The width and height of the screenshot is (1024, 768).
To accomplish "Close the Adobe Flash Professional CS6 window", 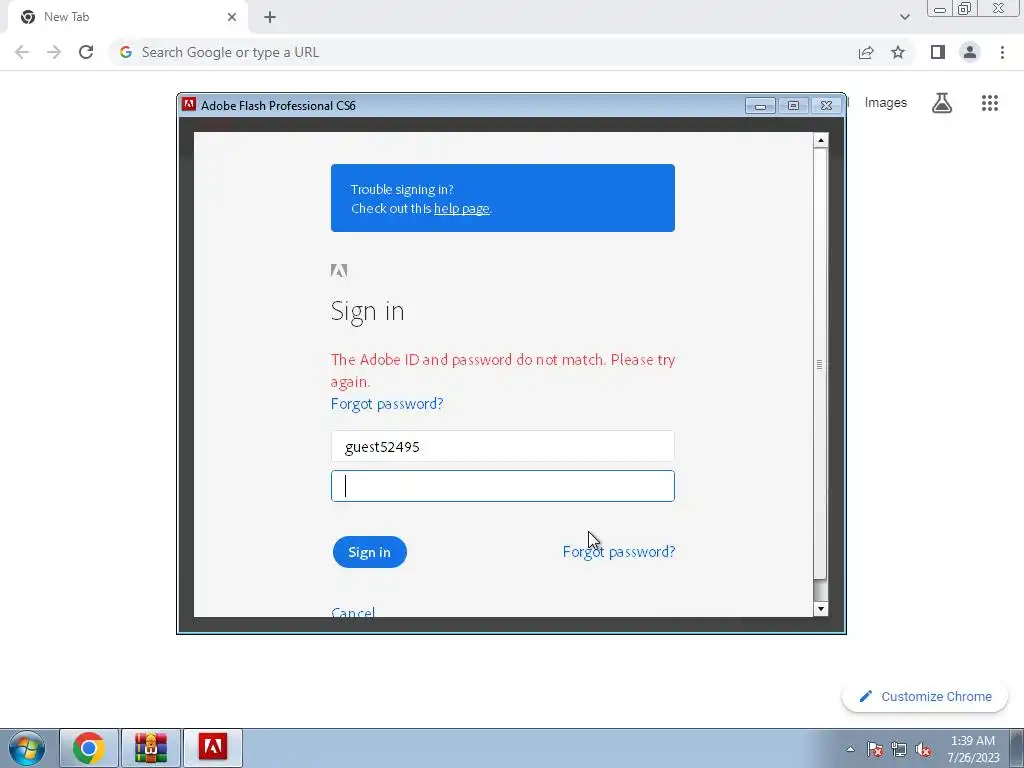I will pyautogui.click(x=826, y=106).
